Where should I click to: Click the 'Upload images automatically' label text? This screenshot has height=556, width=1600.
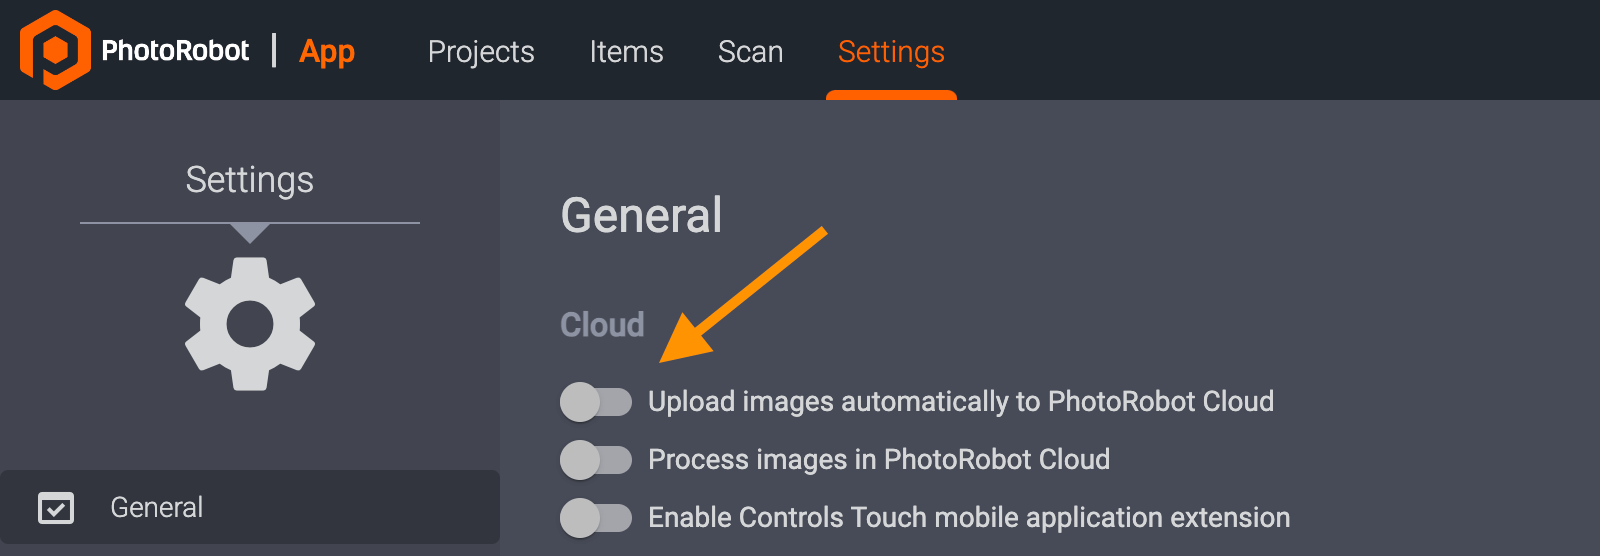(x=960, y=402)
